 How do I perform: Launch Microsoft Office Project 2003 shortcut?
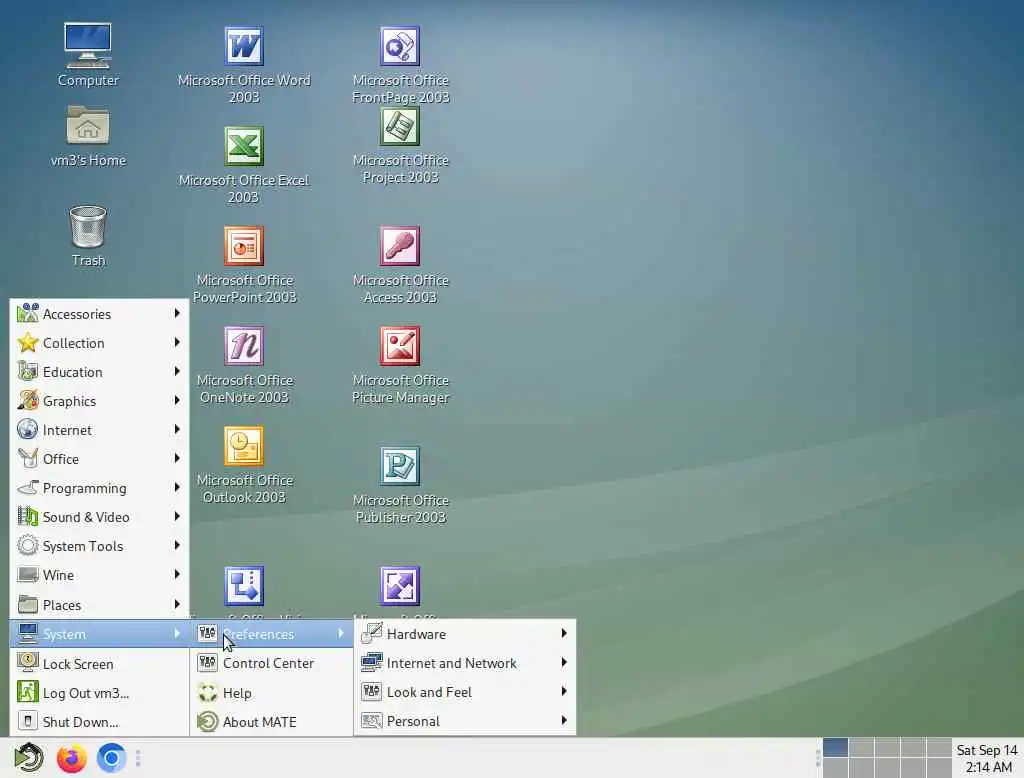[x=400, y=145]
